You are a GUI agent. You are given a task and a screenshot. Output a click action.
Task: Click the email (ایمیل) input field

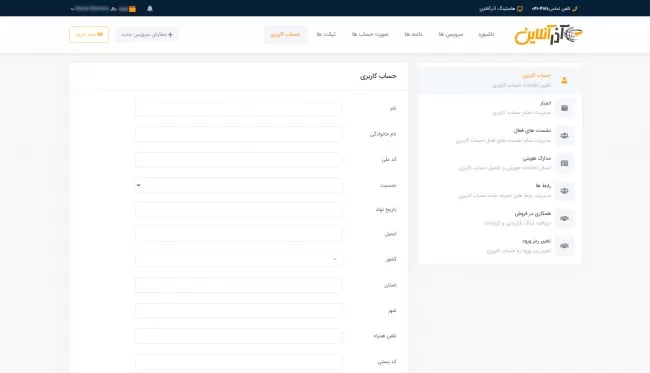(x=239, y=234)
